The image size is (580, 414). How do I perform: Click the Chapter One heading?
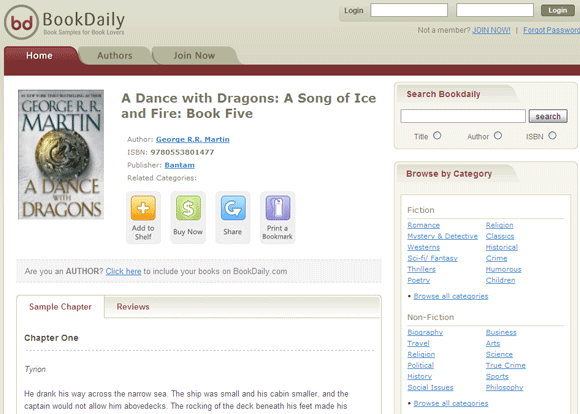(51, 338)
